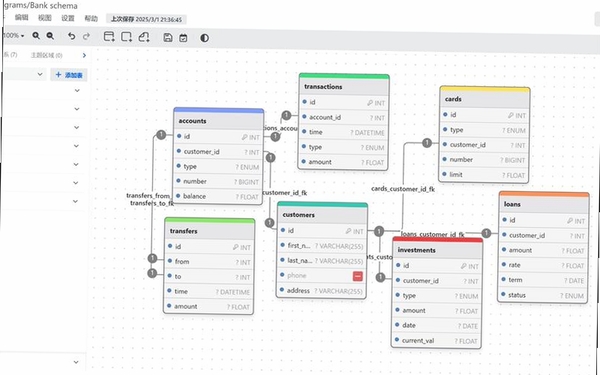
Task: Click the 添加表 add table button
Action: (69, 75)
